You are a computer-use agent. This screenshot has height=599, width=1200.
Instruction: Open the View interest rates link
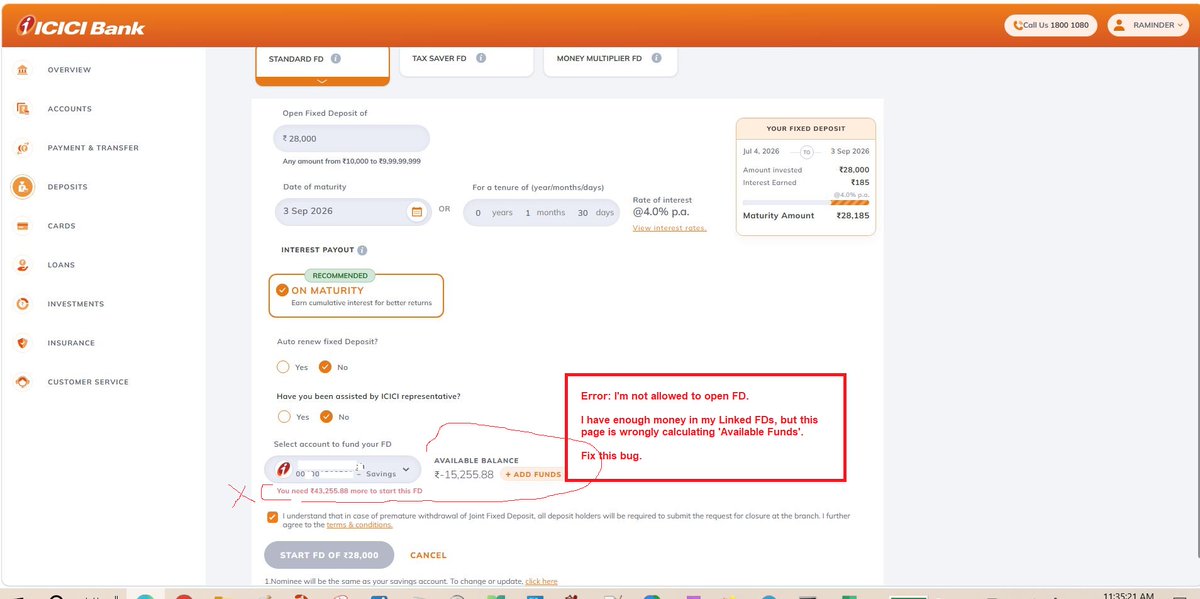pos(670,228)
